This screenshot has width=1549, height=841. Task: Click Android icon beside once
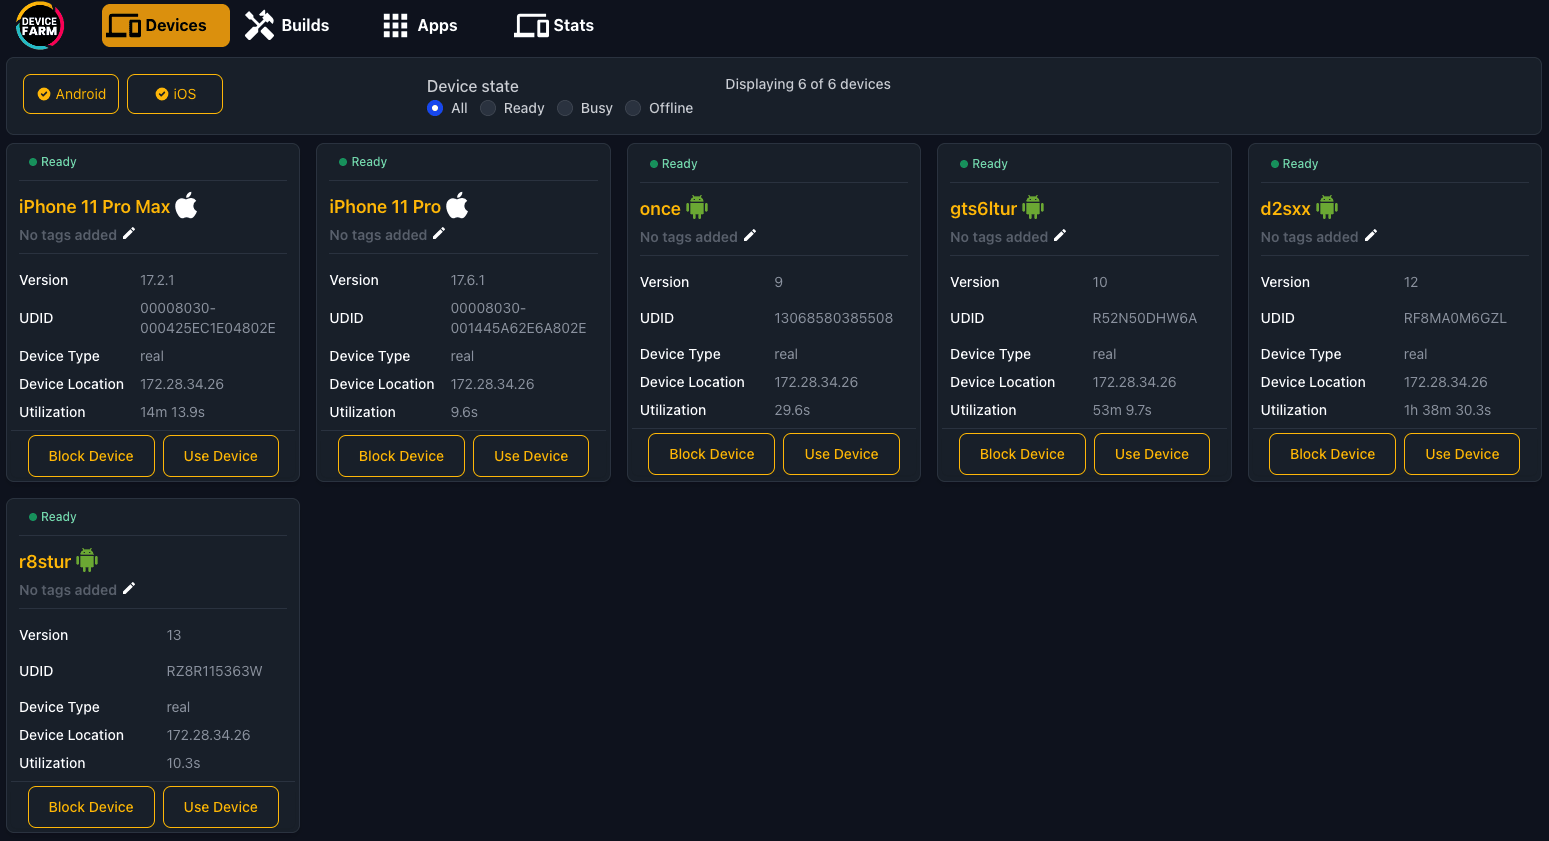697,207
